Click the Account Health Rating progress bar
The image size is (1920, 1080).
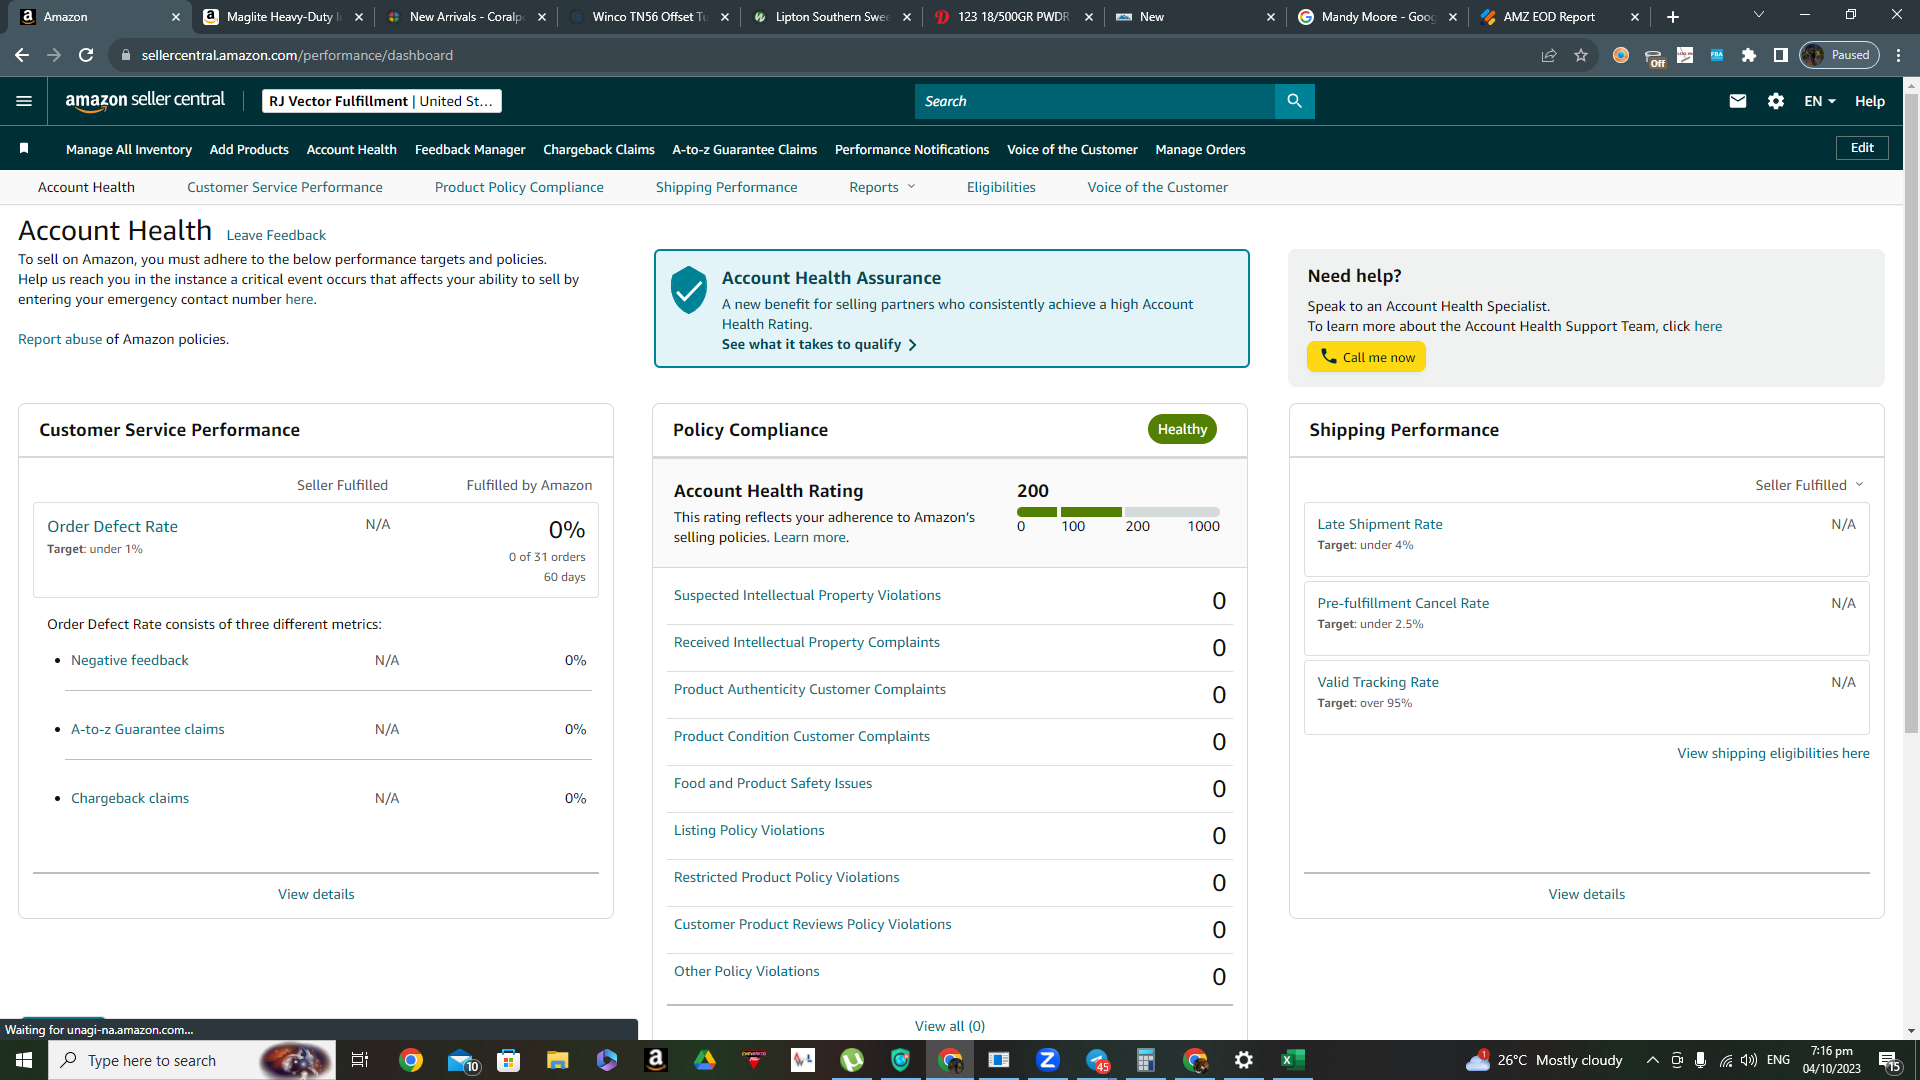coord(1118,512)
